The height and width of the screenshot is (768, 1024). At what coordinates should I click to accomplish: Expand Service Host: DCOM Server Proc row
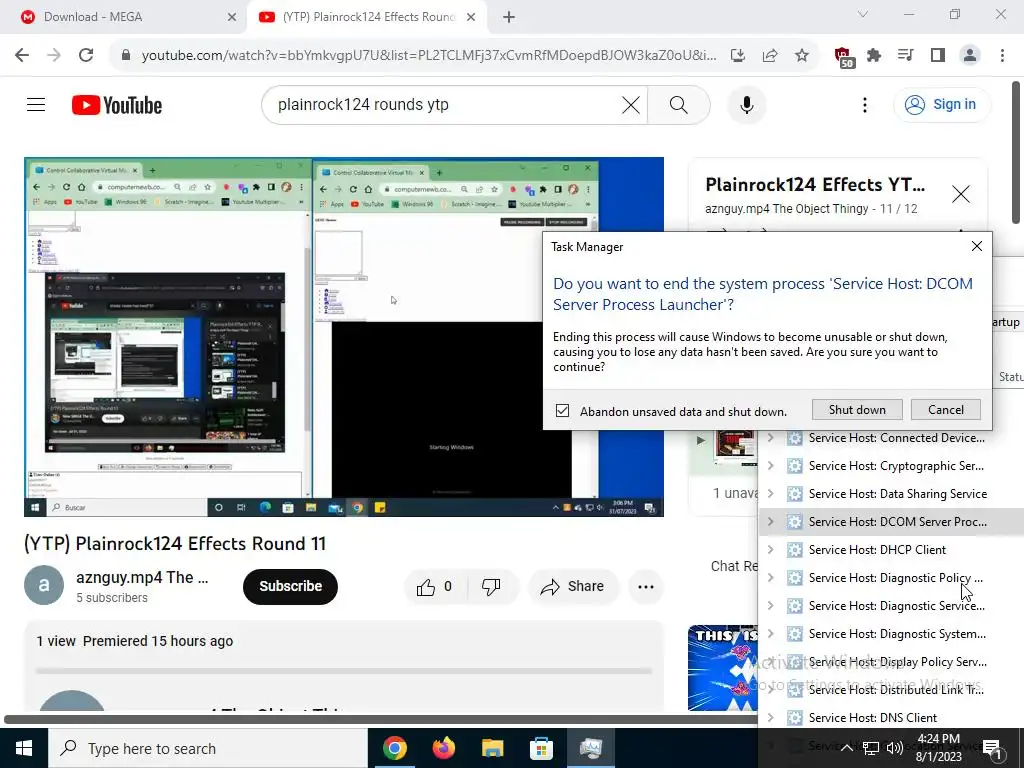[771, 522]
